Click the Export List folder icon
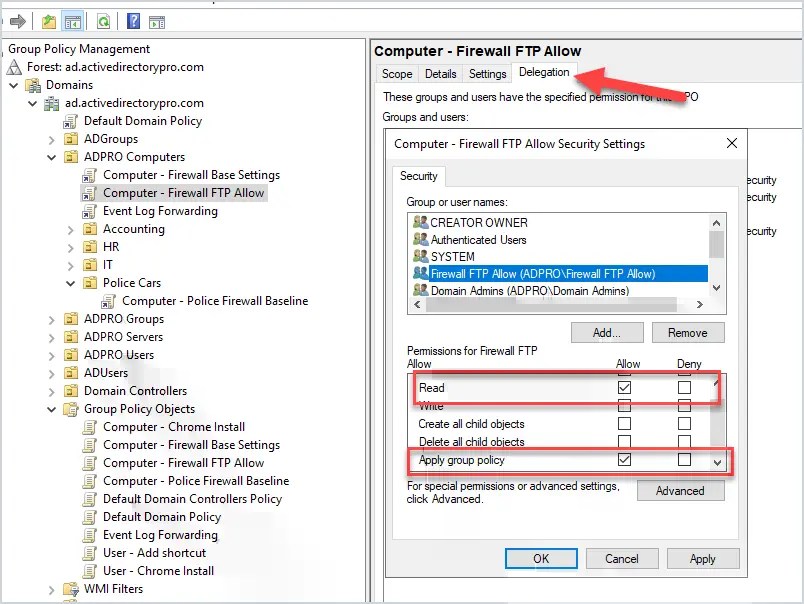 tap(48, 20)
